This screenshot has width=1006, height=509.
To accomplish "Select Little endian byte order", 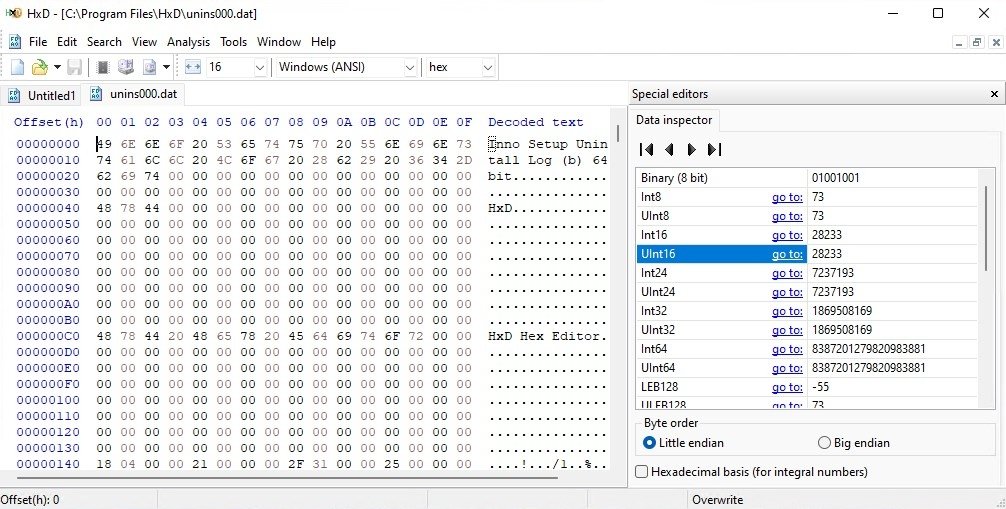I will point(683,443).
